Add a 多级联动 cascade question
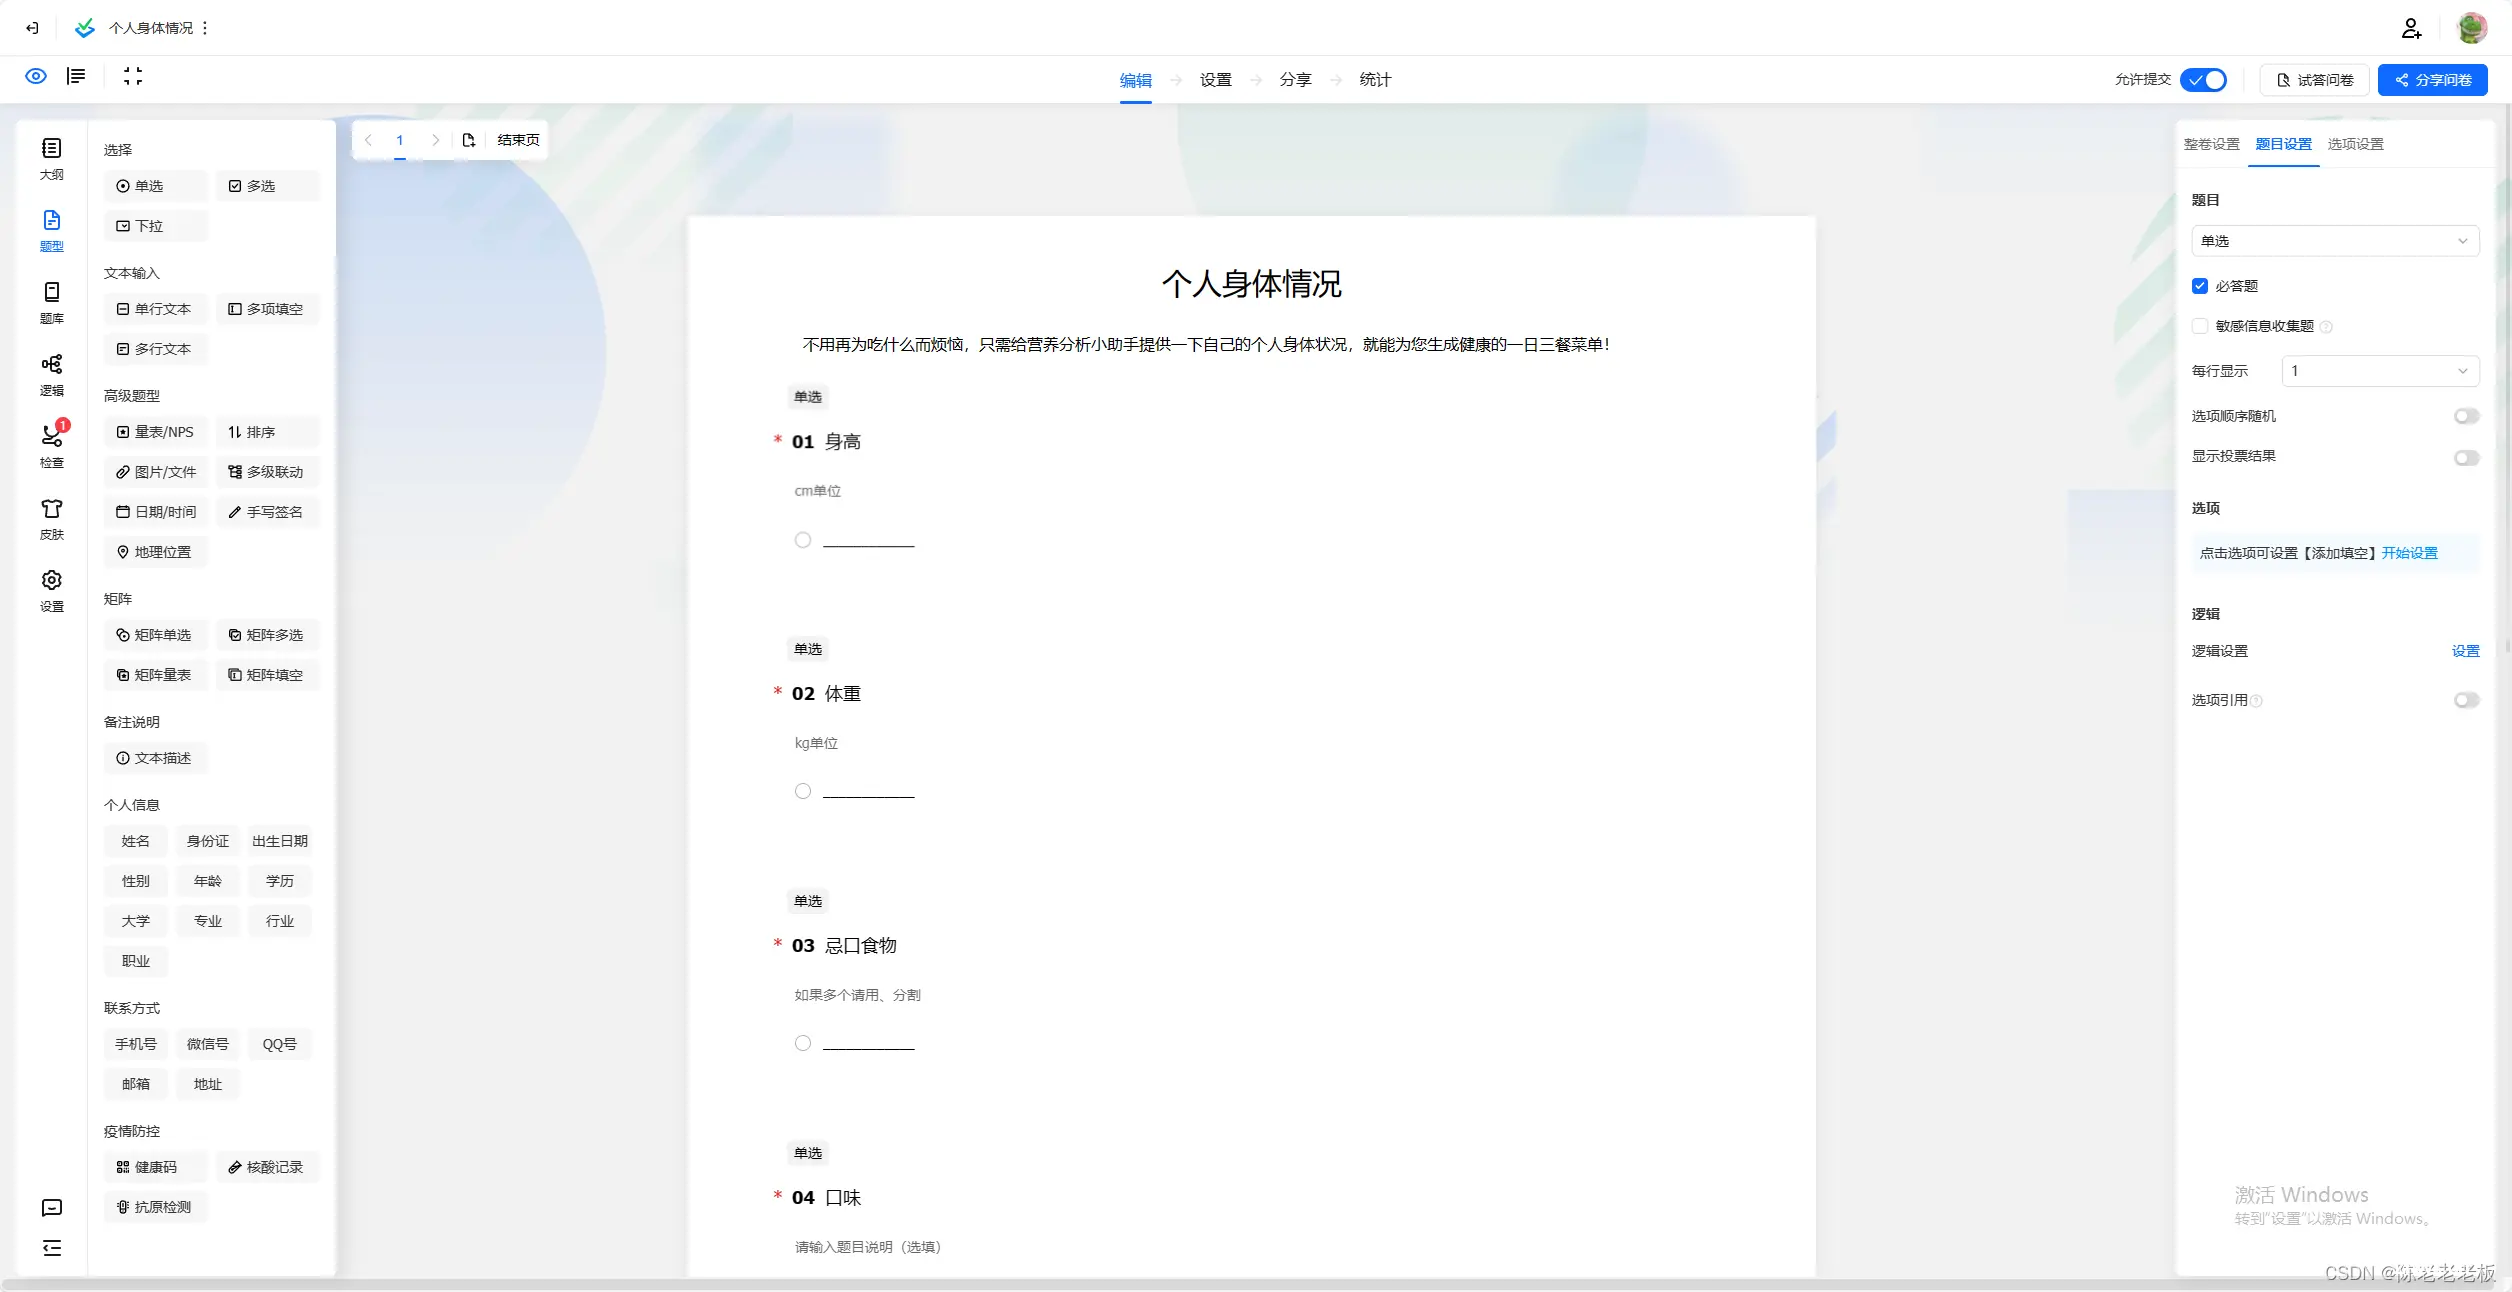 click(267, 472)
